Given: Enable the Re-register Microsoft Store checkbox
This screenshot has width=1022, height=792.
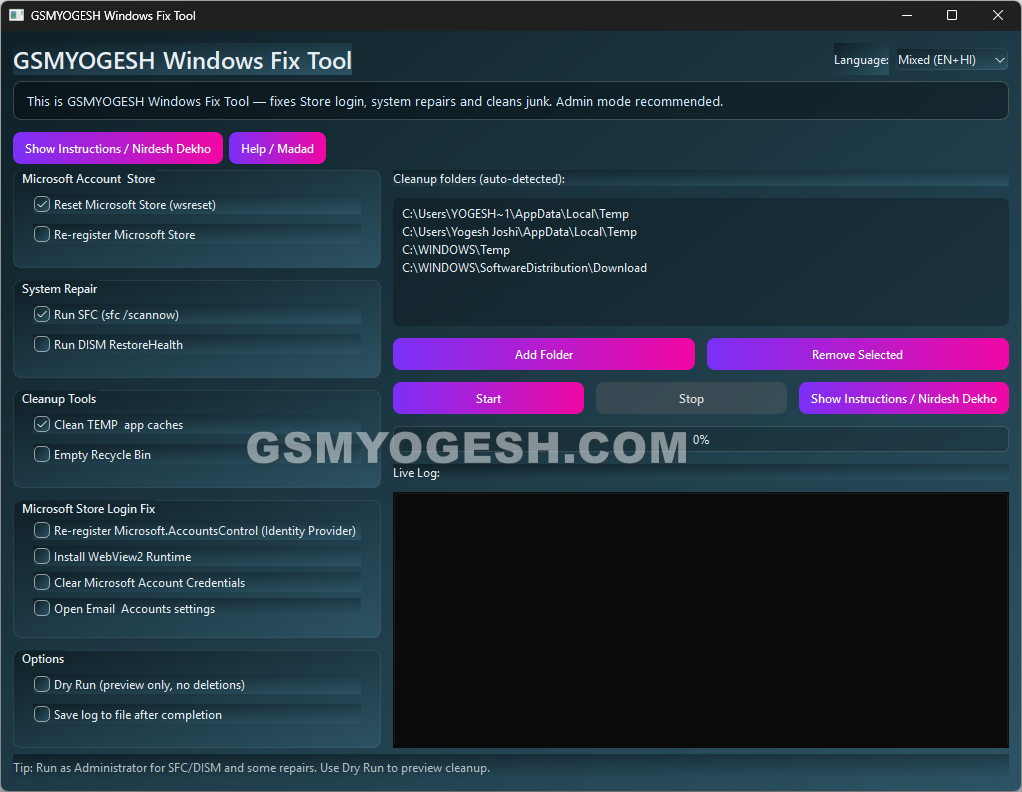Looking at the screenshot, I should [x=42, y=234].
